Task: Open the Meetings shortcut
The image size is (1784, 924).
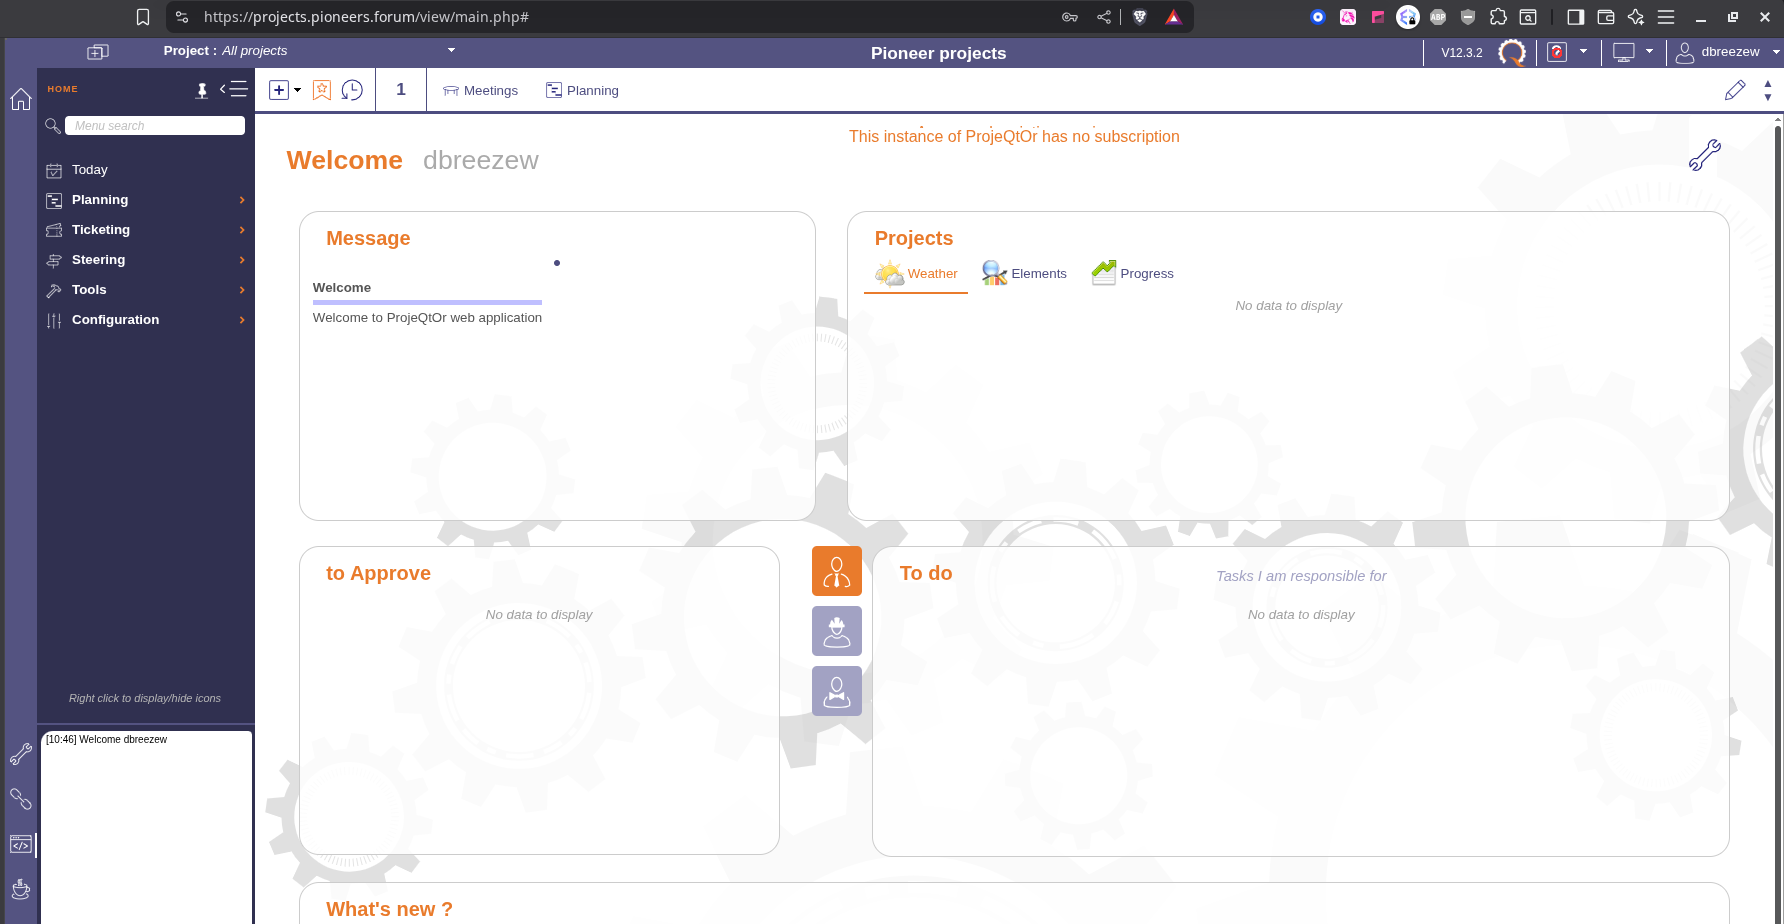Action: pos(481,90)
